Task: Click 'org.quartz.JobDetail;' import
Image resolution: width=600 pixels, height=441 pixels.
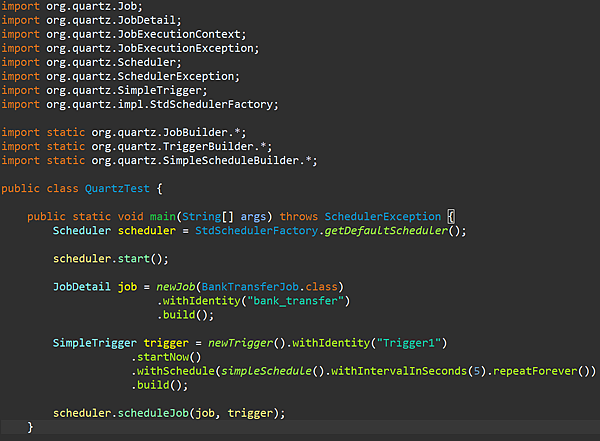Action: (x=114, y=20)
